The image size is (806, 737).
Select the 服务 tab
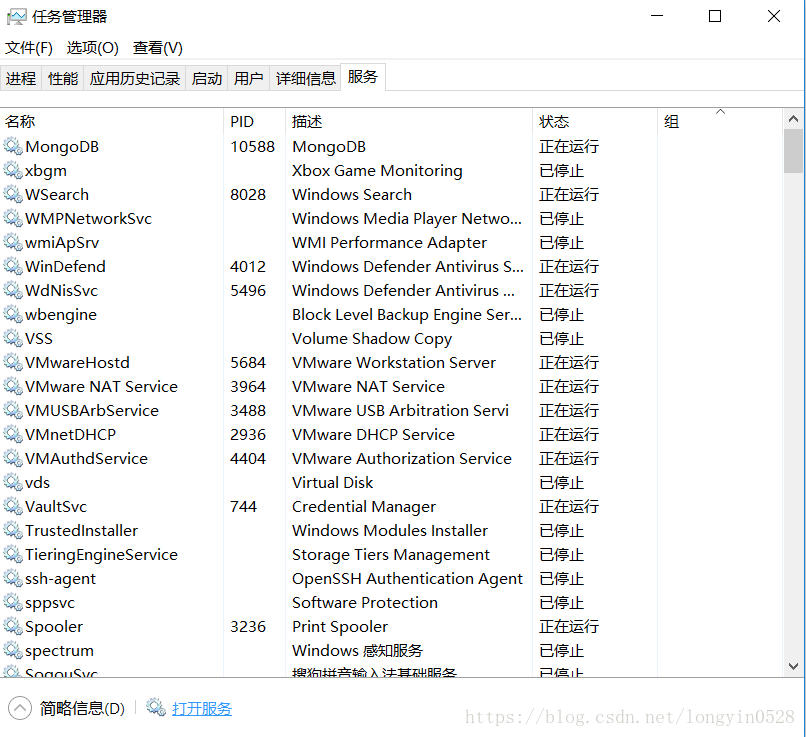[363, 77]
